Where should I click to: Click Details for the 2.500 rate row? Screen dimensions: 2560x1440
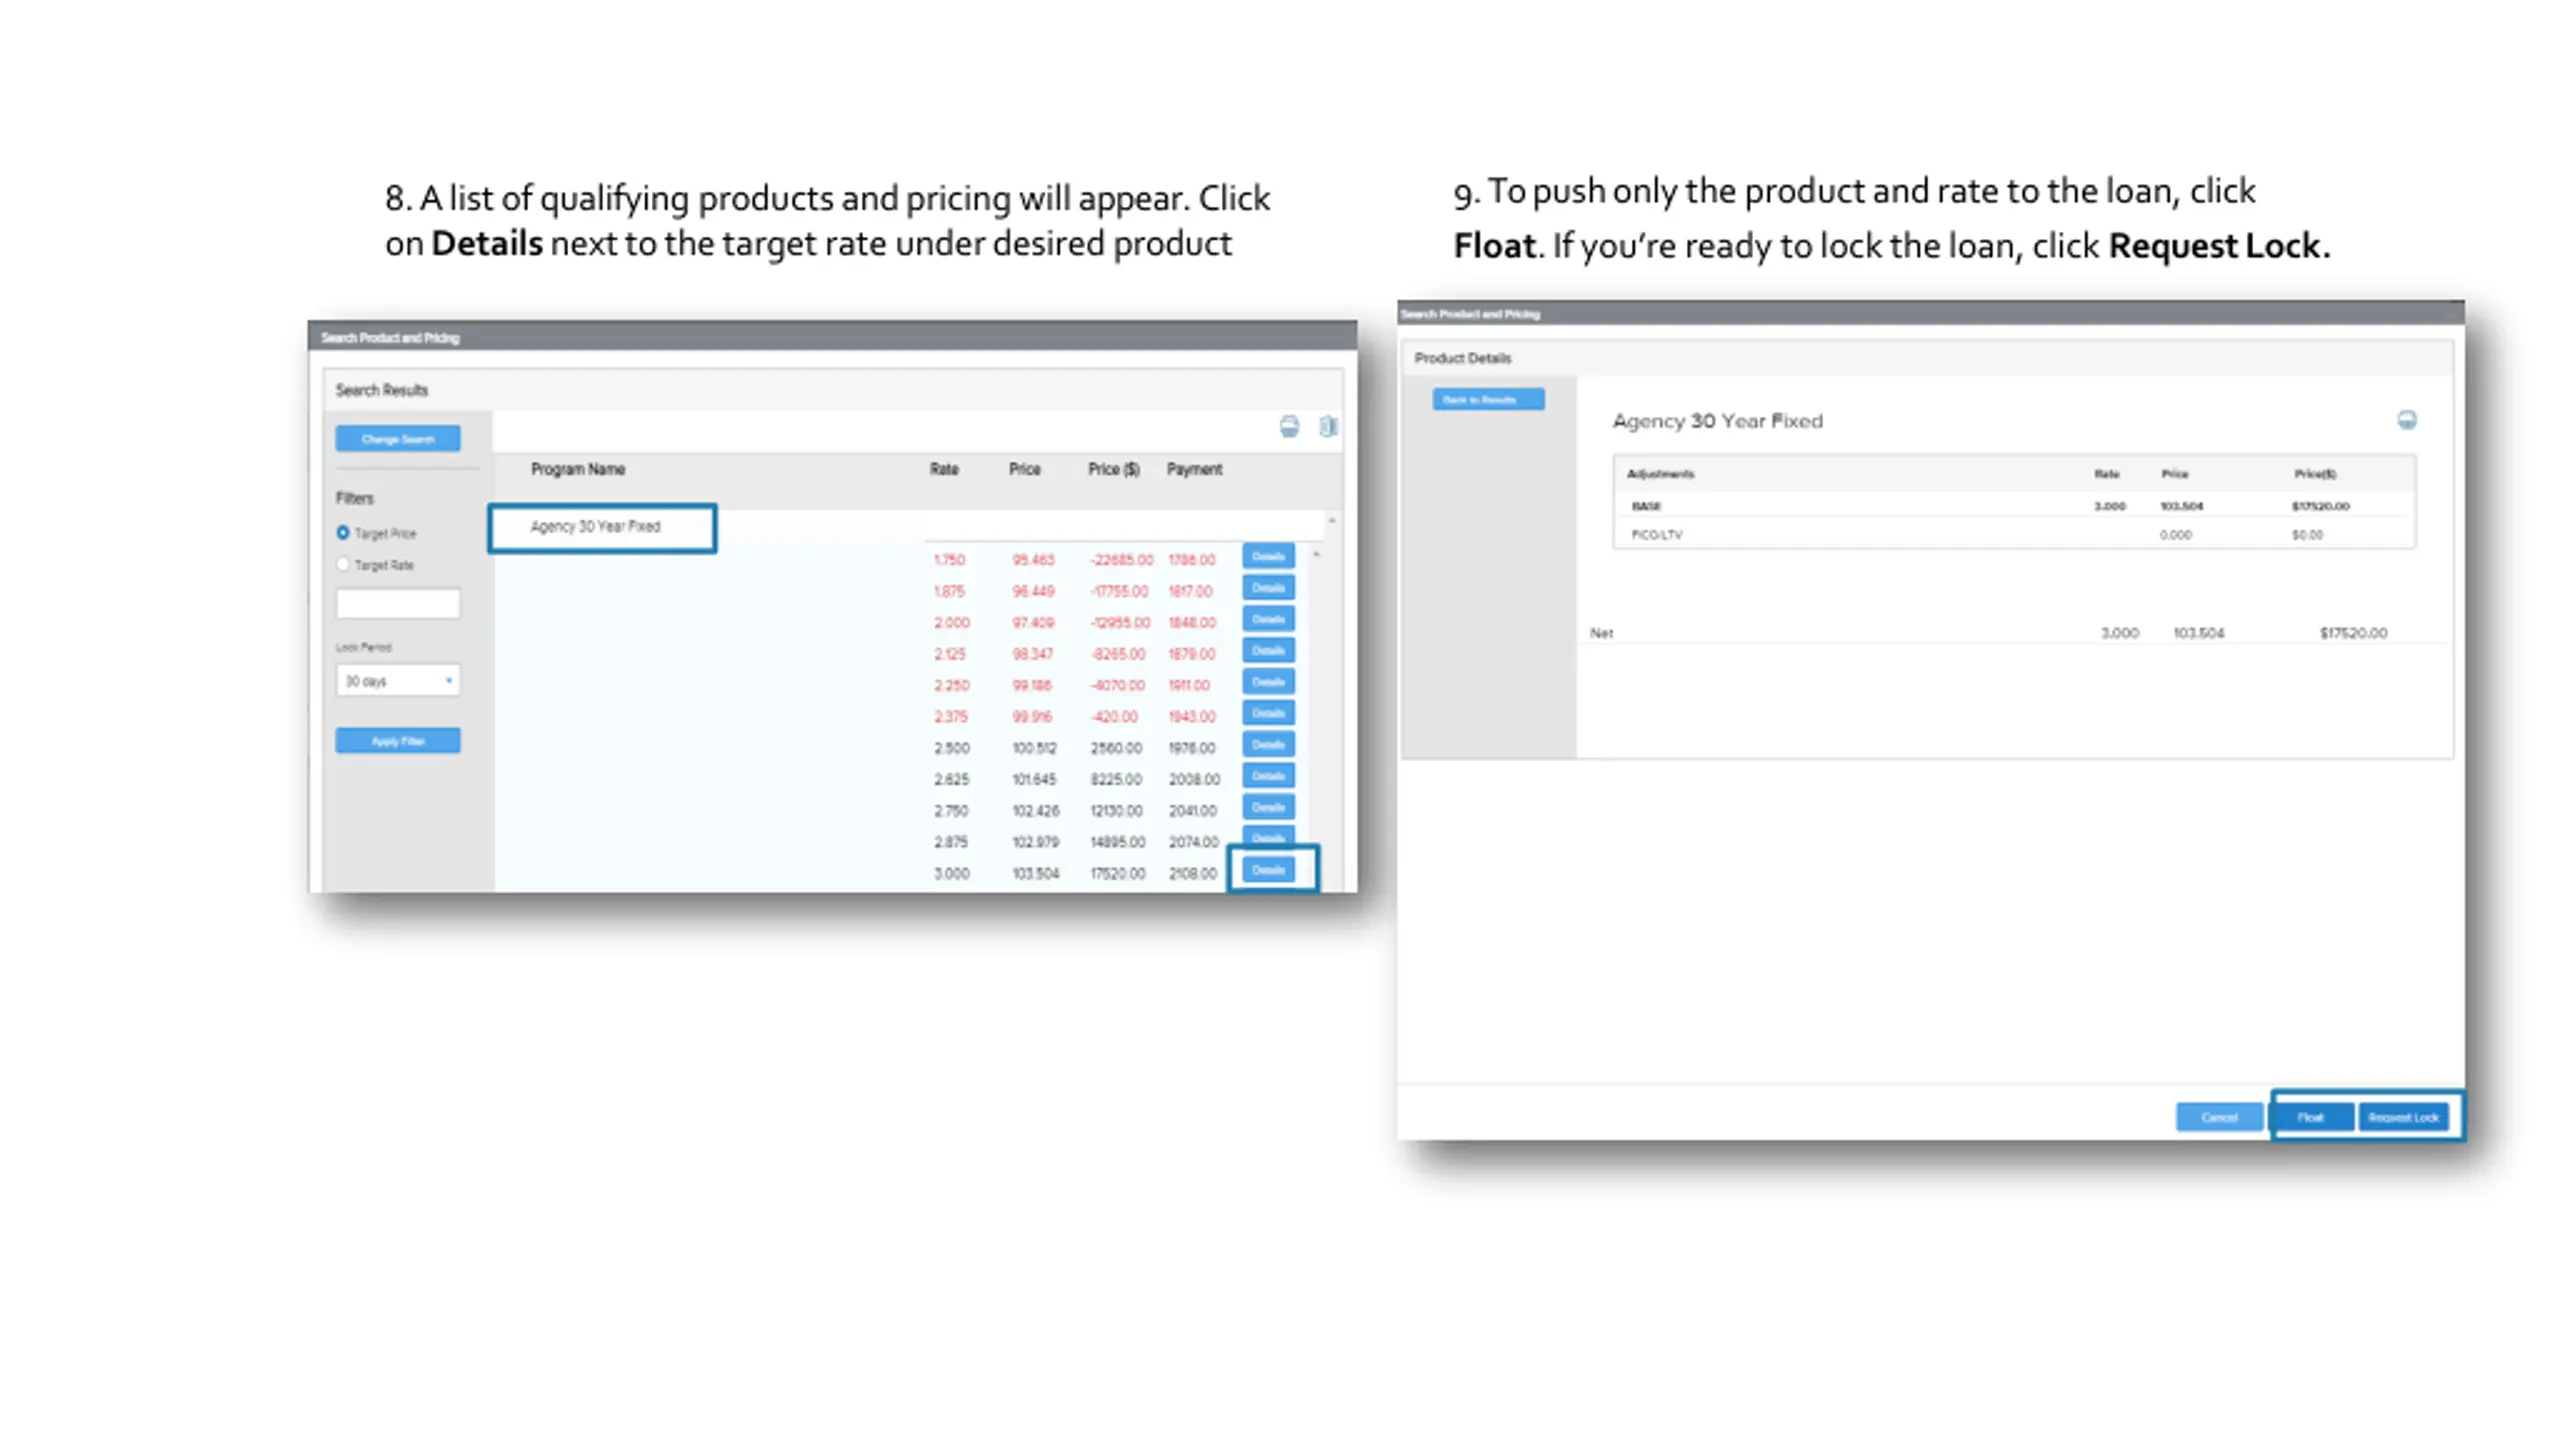pos(1268,745)
